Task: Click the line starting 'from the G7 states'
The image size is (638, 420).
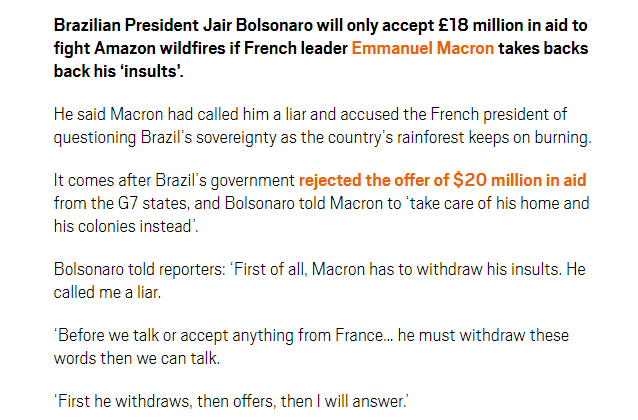Action: coord(321,203)
